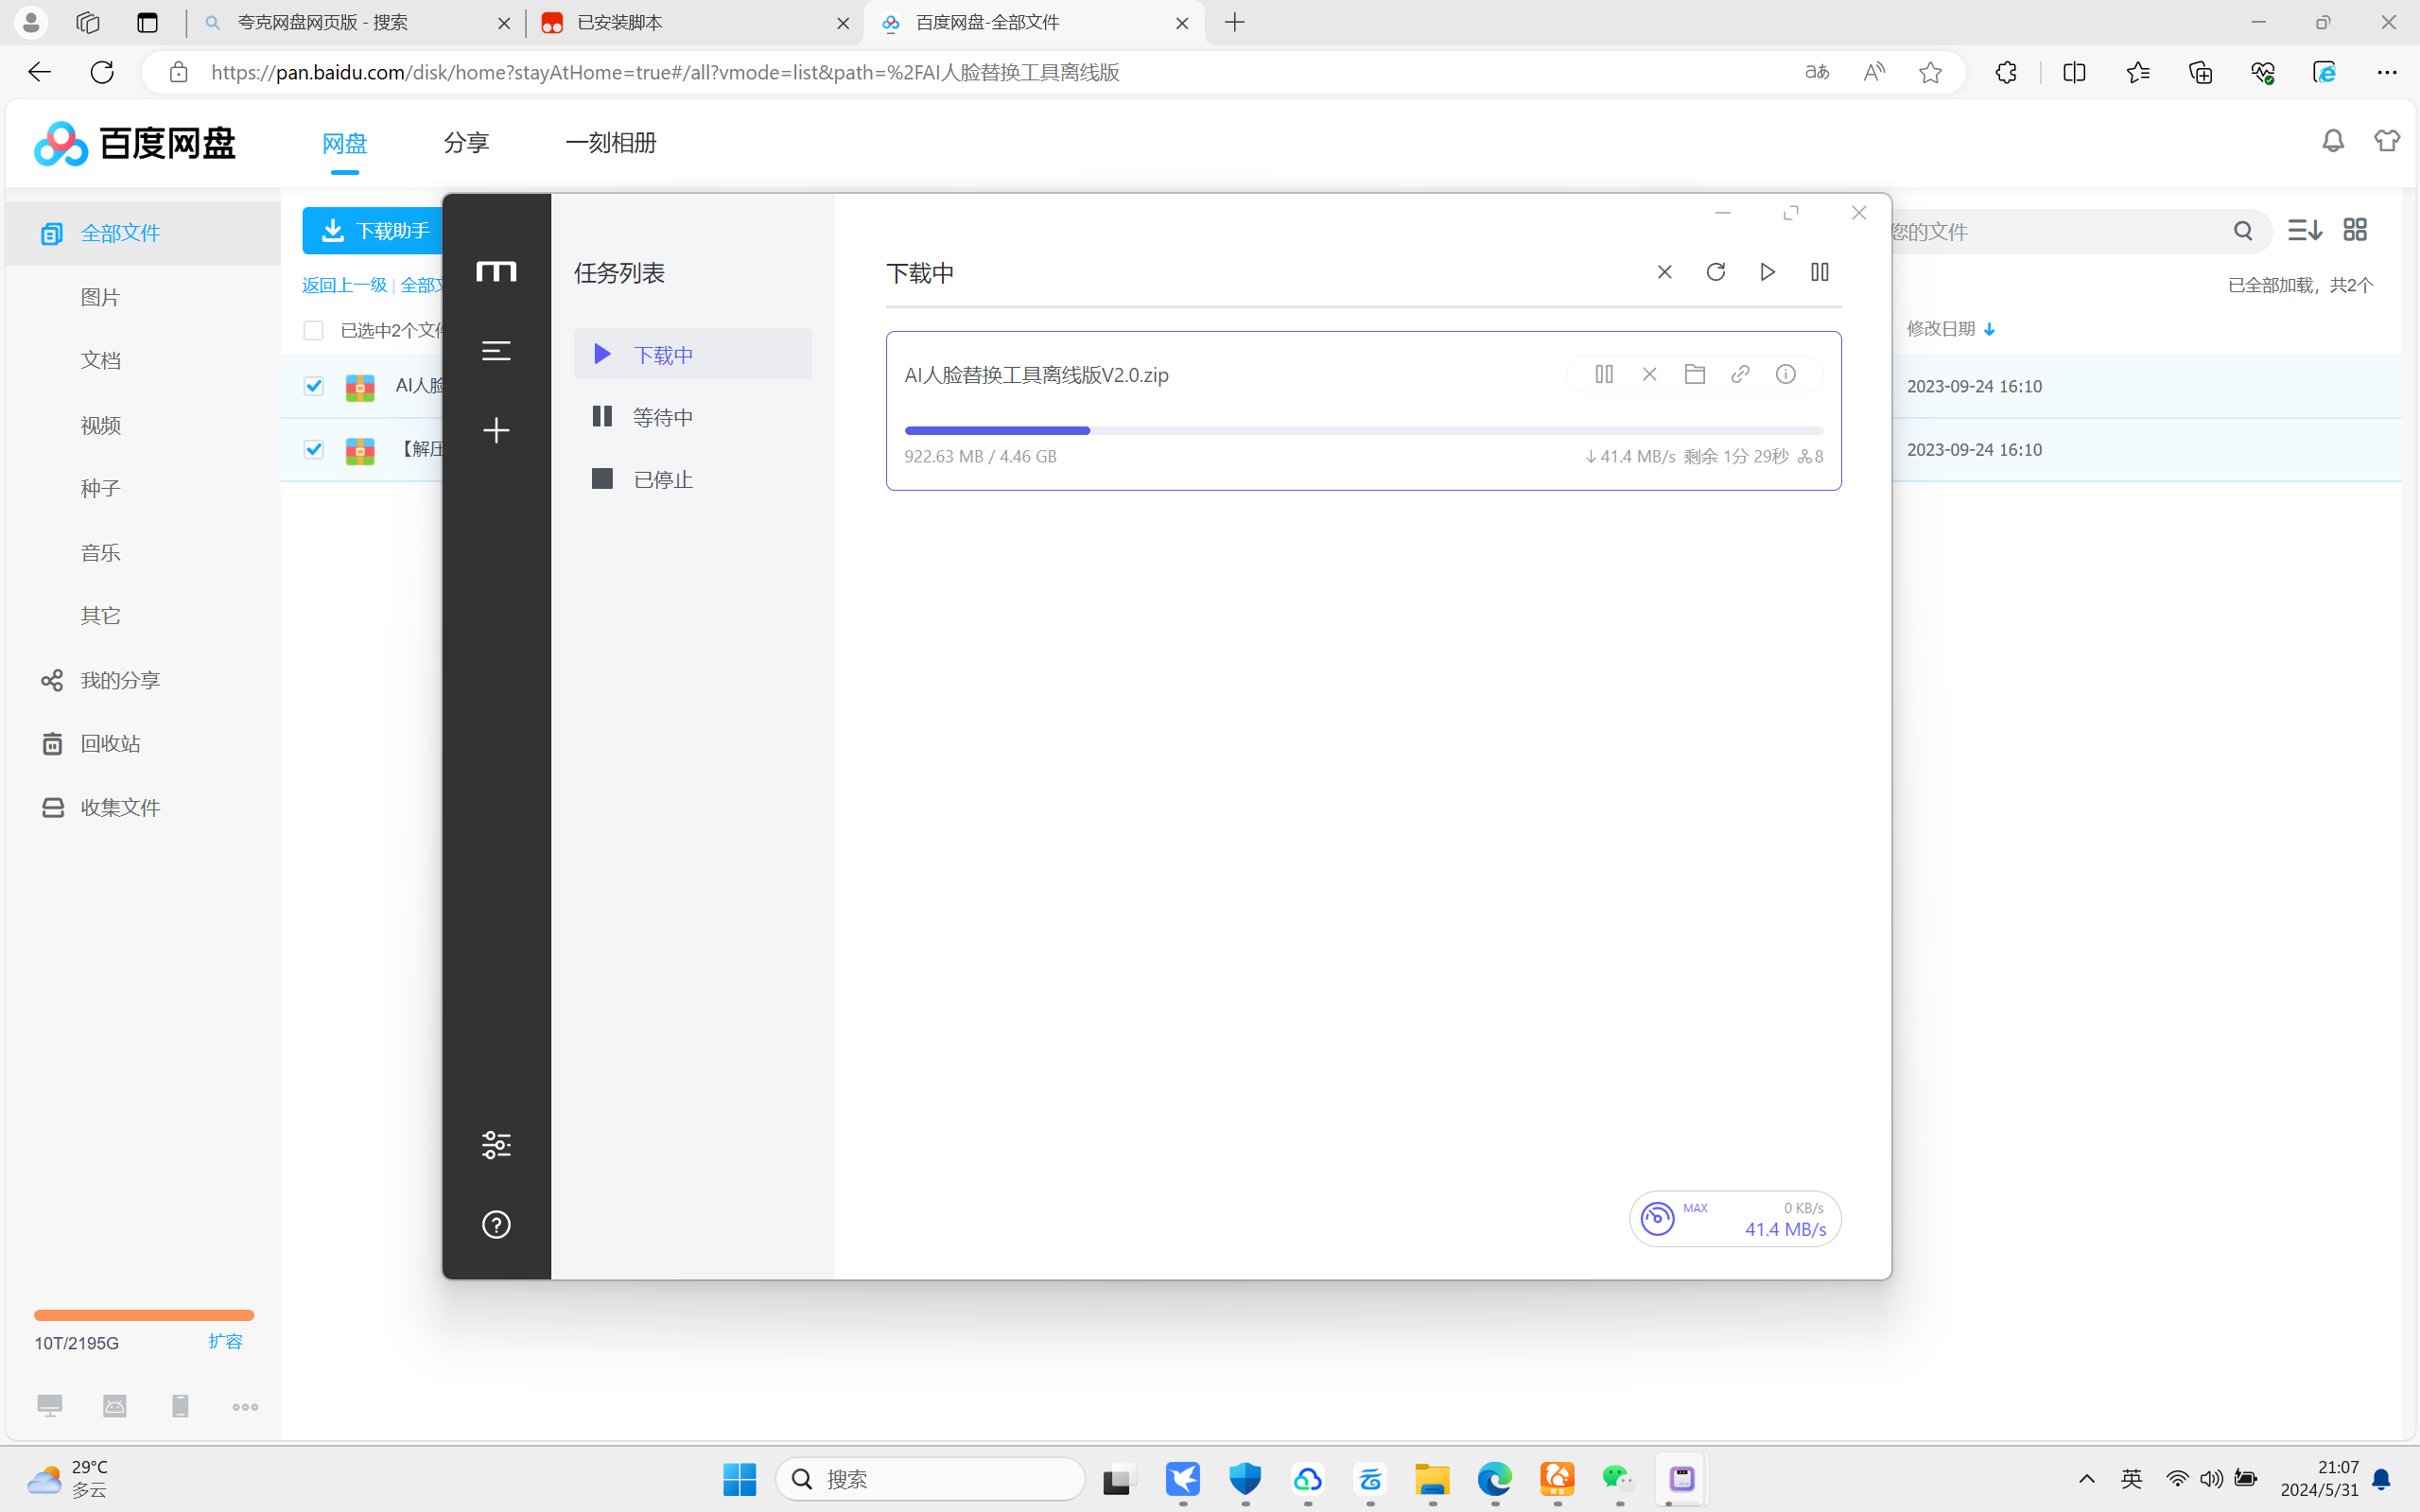Viewport: 2420px width, 1512px height.
Task: Click the 返回上一级 link
Action: pyautogui.click(x=344, y=285)
